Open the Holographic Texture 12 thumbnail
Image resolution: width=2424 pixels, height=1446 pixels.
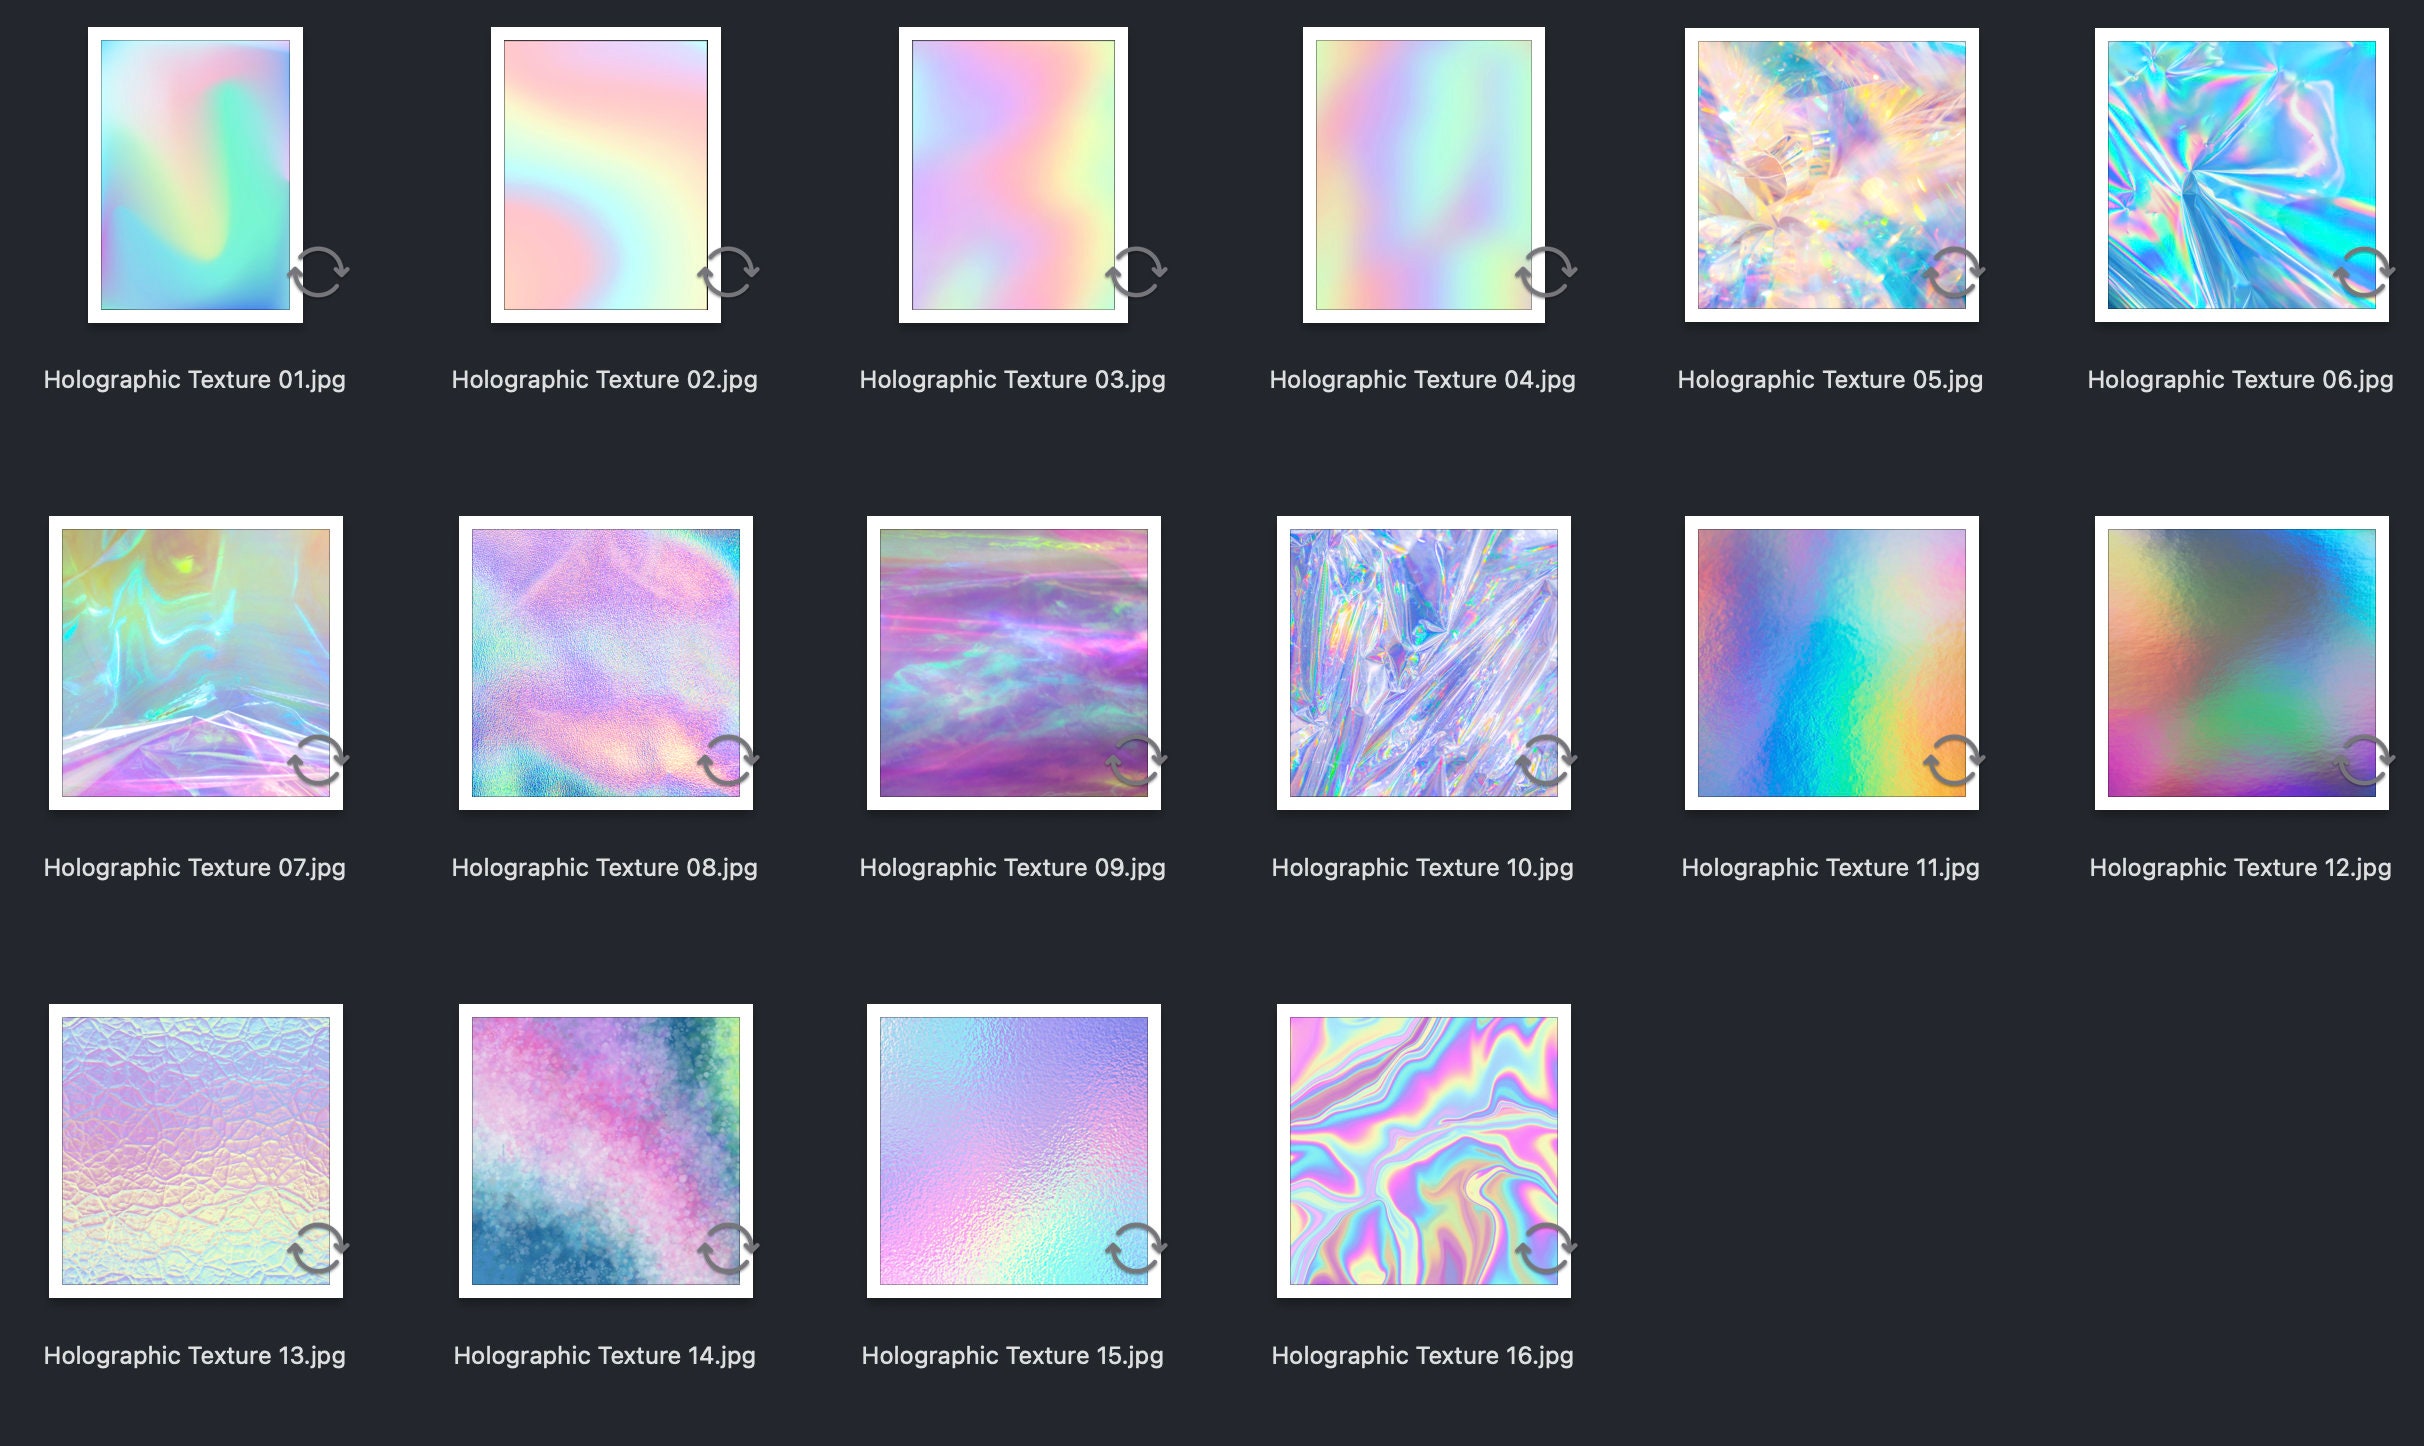[2240, 660]
